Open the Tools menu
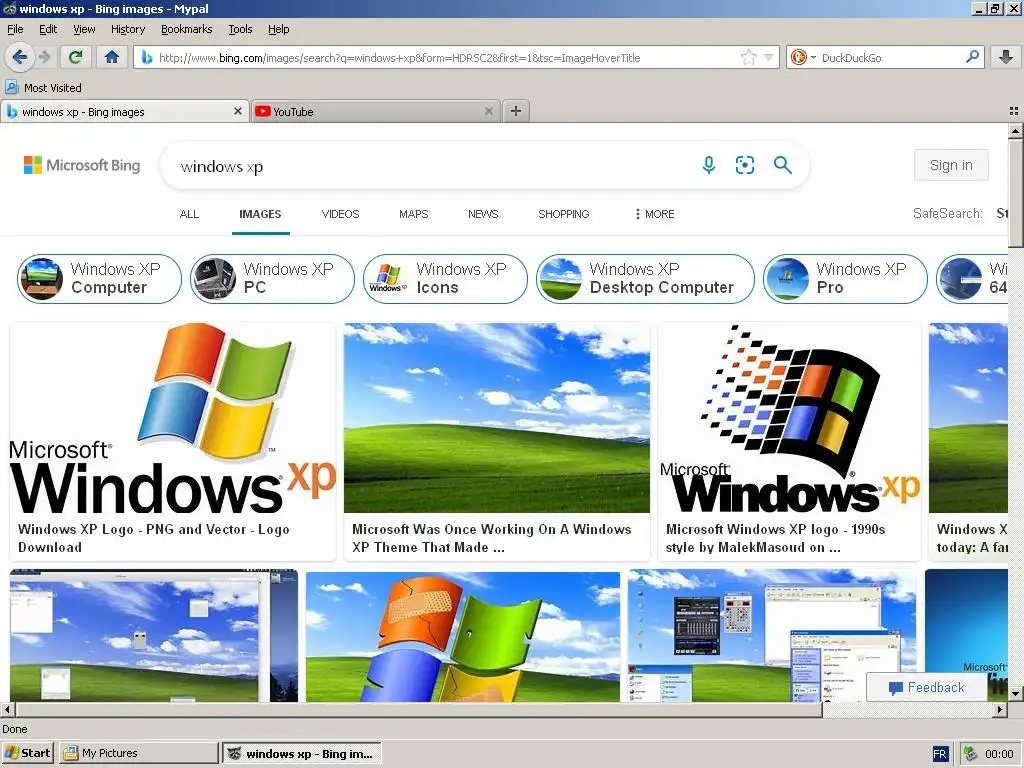The width and height of the screenshot is (1024, 768). [240, 29]
